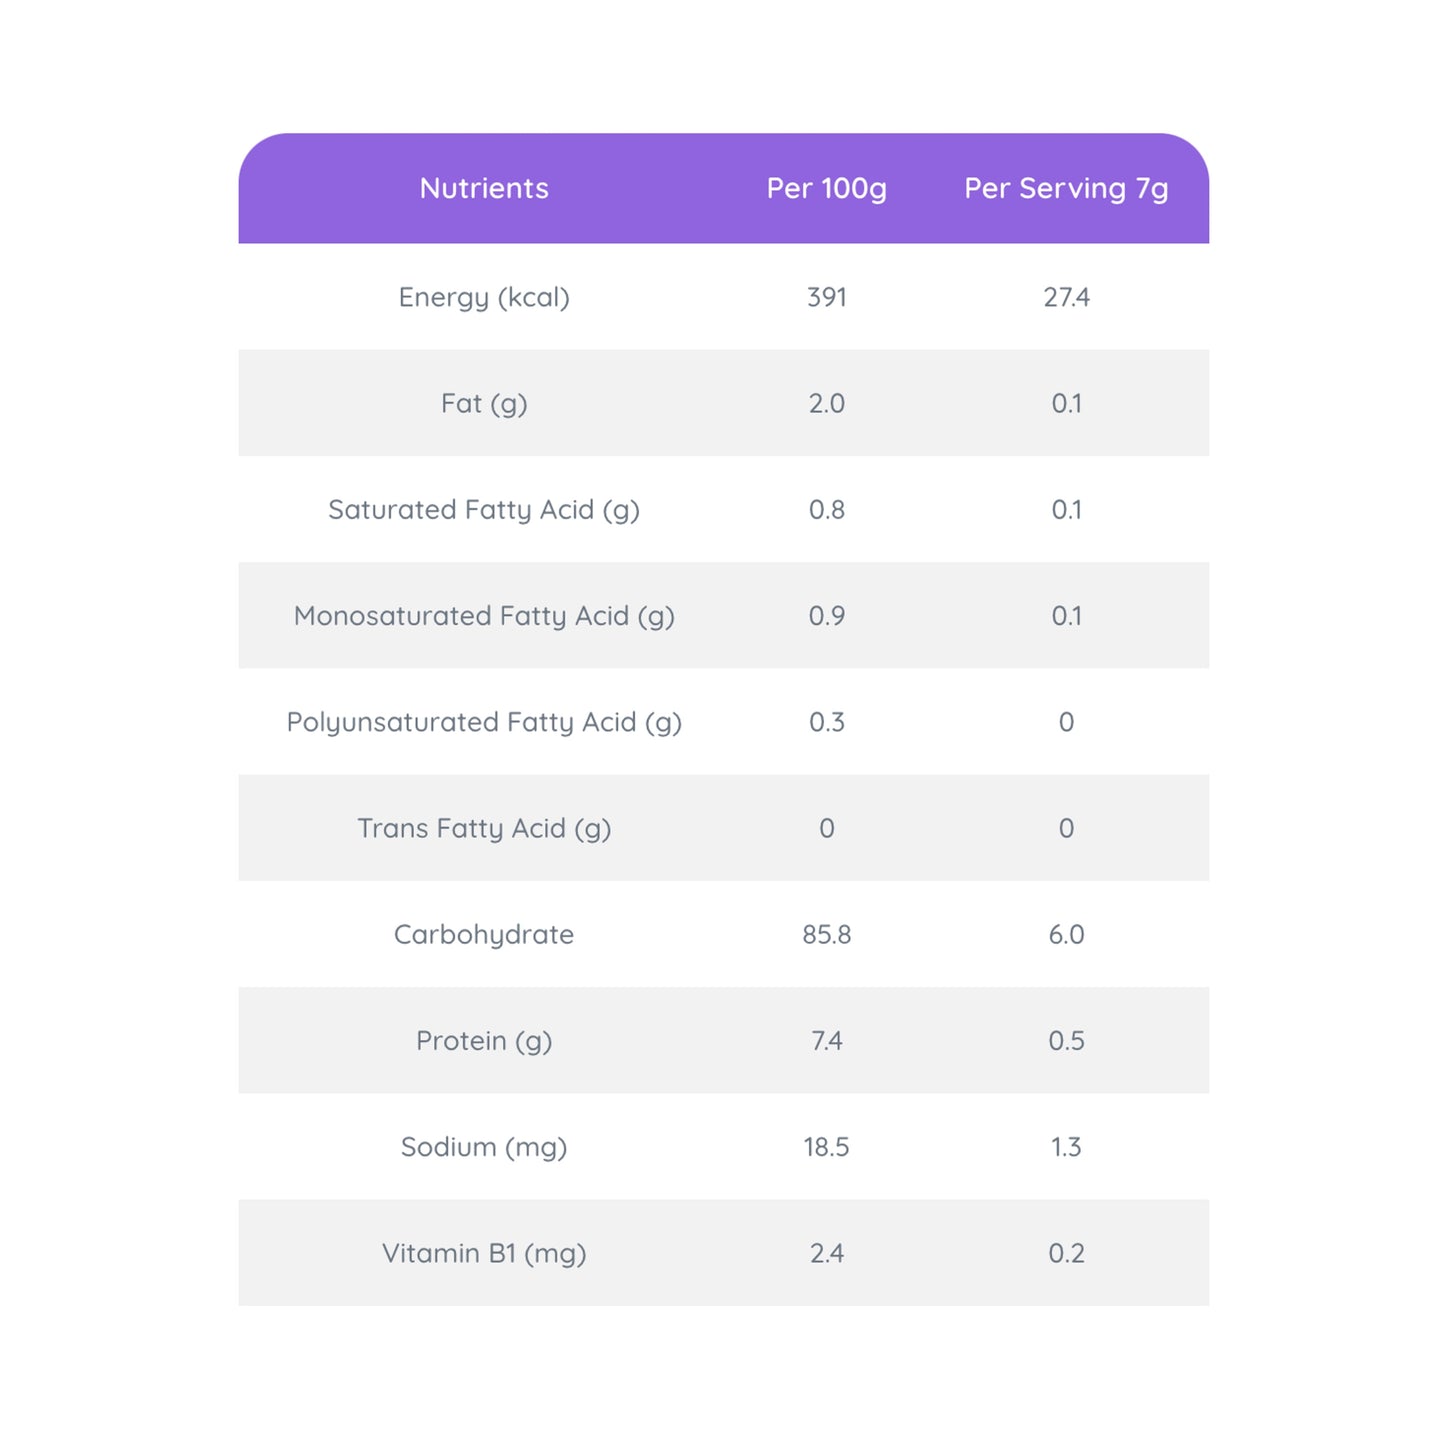Click the Saturated Fatty Acid (g) label
1445x1445 pixels.
click(484, 510)
